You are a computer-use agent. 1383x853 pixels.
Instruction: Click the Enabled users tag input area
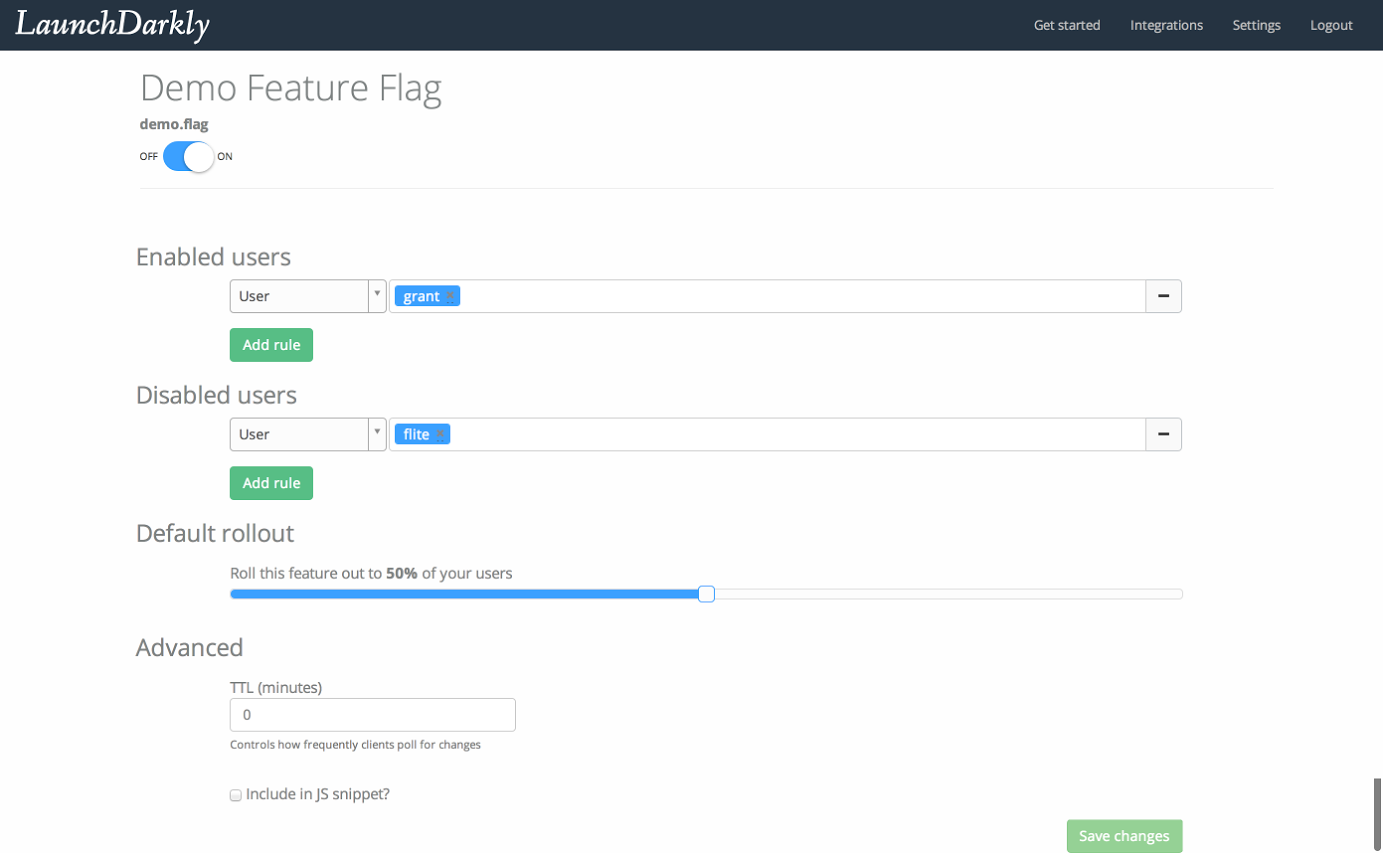tap(800, 296)
